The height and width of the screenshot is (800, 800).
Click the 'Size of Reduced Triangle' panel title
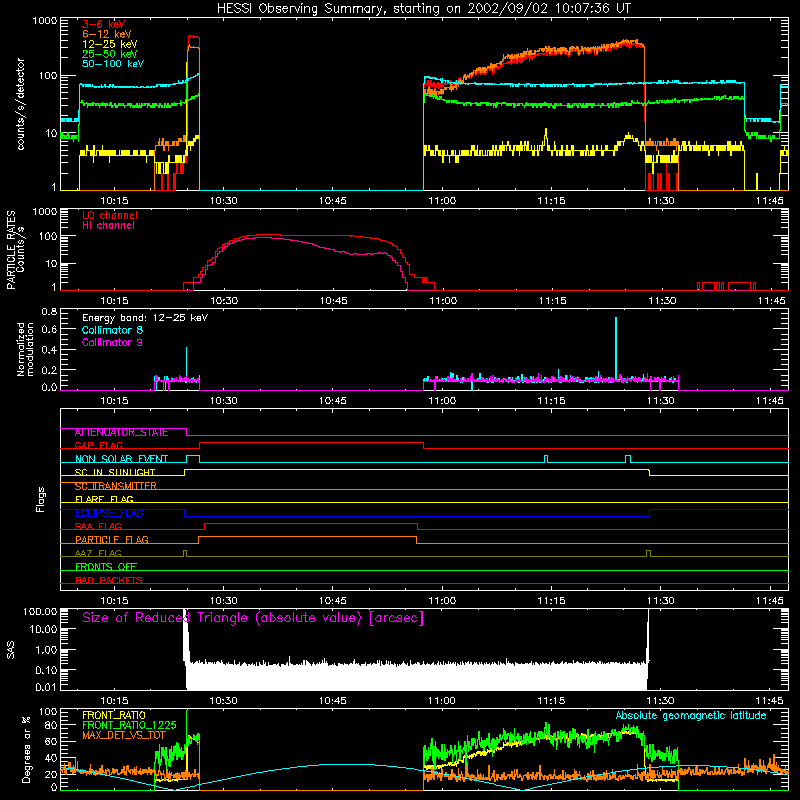coord(253,618)
